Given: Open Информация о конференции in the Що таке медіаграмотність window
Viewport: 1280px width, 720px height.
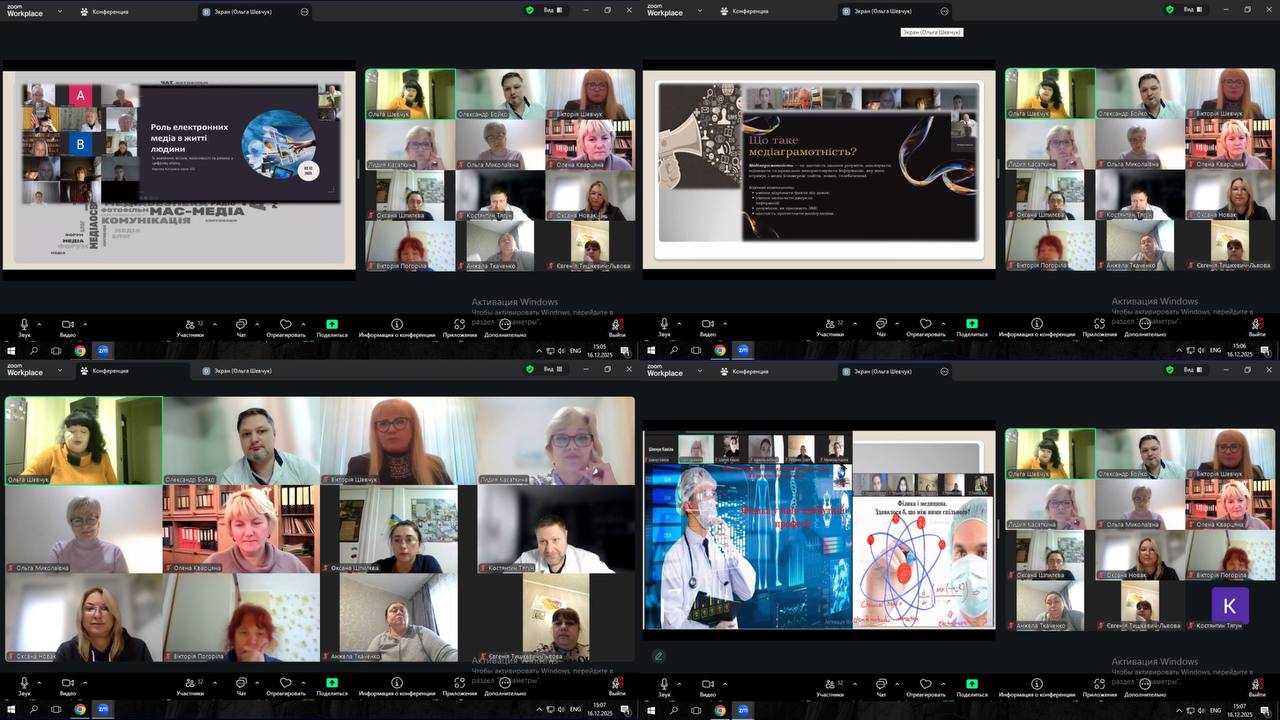Looking at the screenshot, I should click(1036, 326).
